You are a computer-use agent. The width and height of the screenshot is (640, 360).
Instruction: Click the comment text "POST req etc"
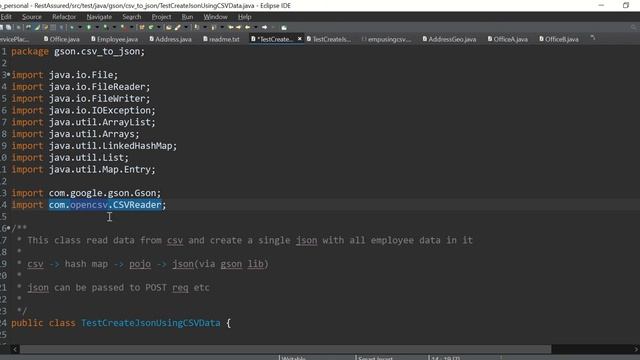point(178,288)
